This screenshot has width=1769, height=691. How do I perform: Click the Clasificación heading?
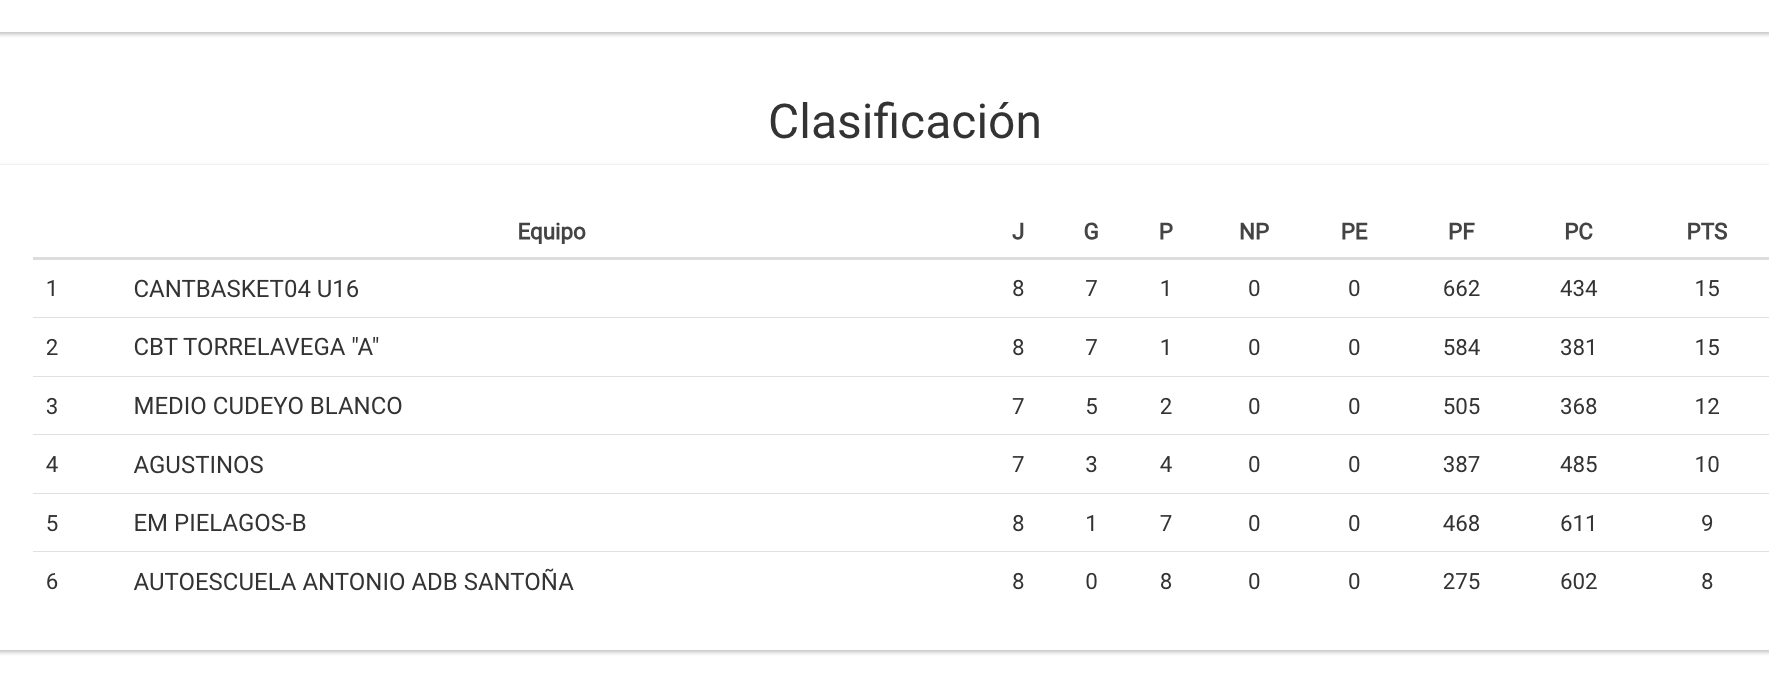click(904, 122)
